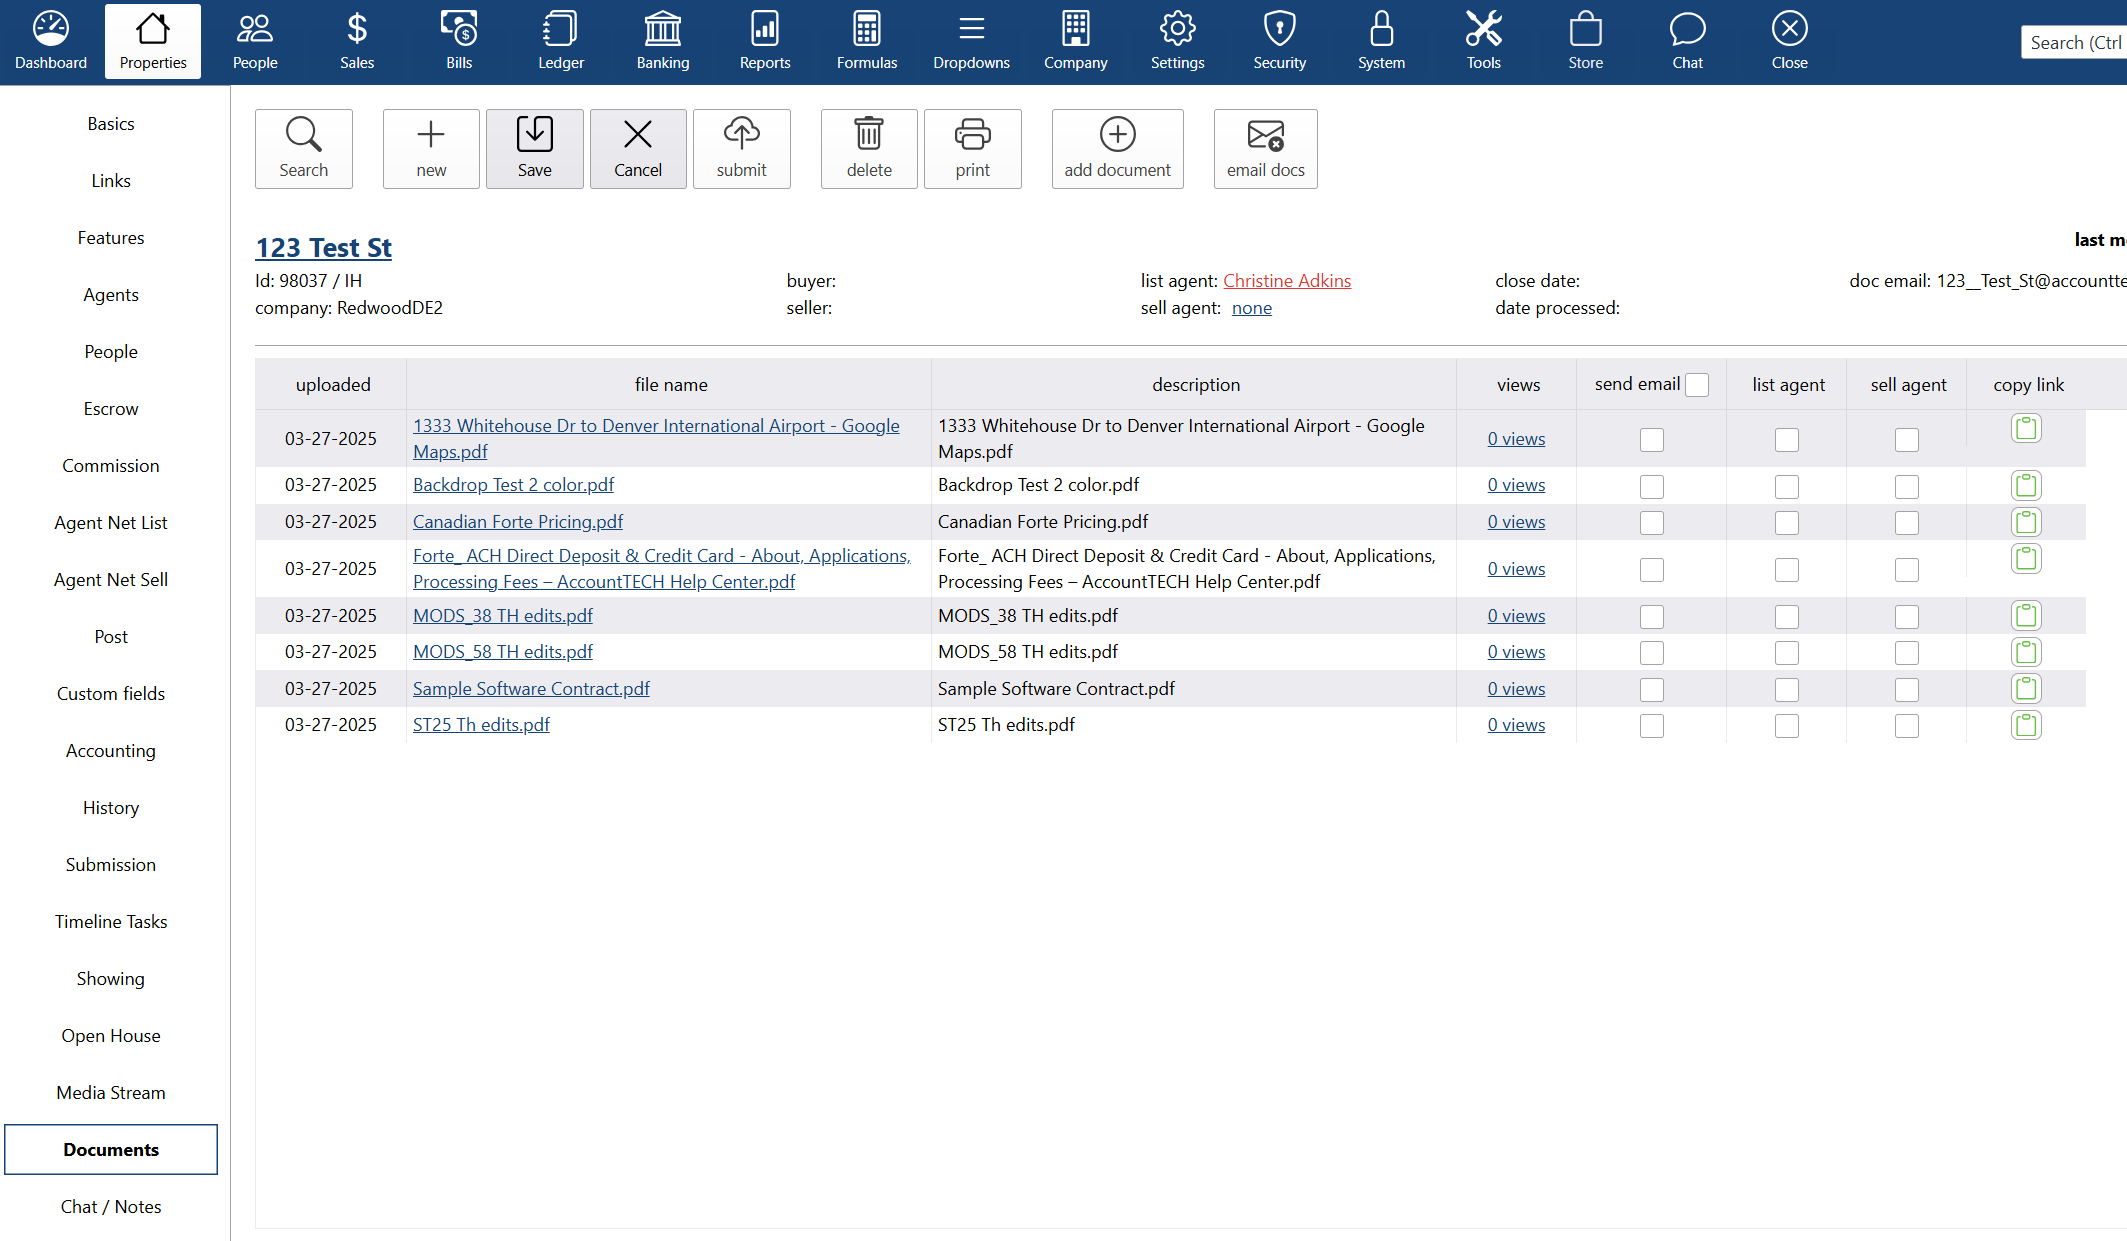Click the delete trash can button
The width and height of the screenshot is (2127, 1241).
click(869, 149)
